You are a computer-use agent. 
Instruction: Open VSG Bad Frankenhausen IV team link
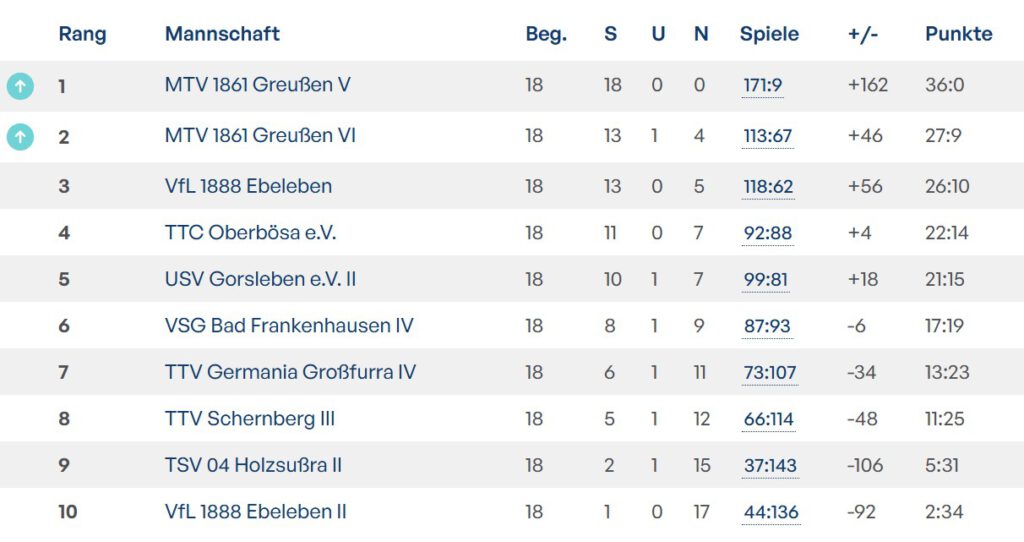pos(289,326)
